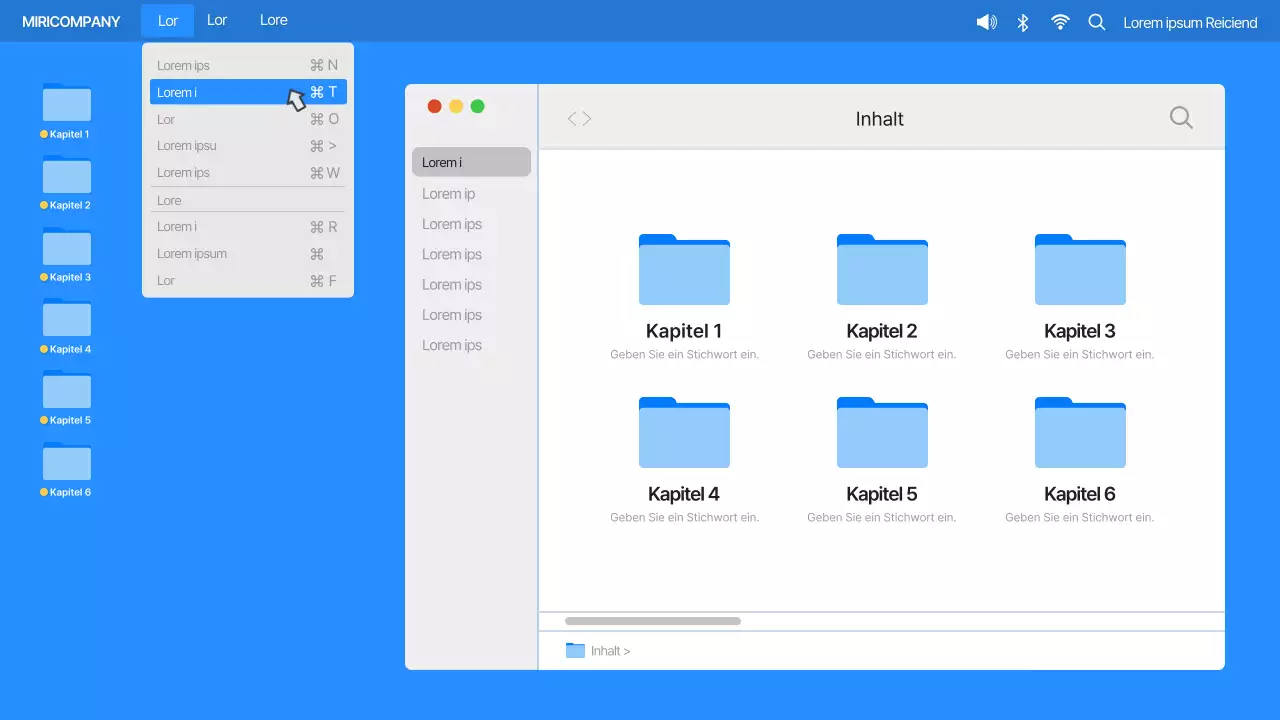Open the Lore menu in the menu bar
1280x720 pixels.
273,20
